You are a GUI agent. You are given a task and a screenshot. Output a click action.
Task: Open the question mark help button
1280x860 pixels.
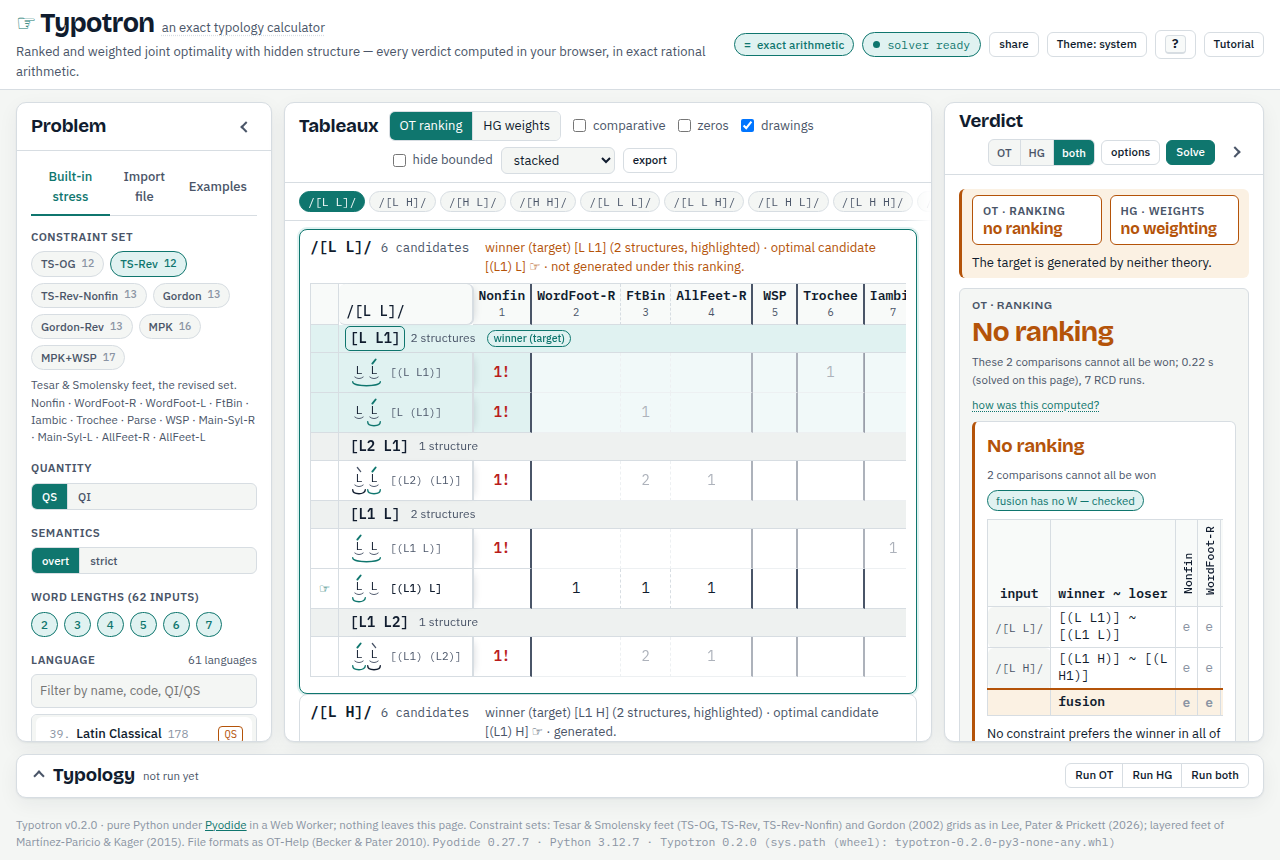(1175, 44)
